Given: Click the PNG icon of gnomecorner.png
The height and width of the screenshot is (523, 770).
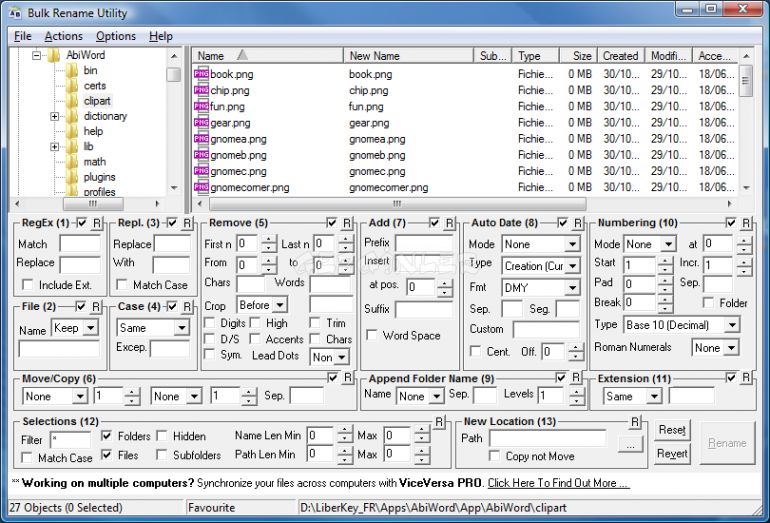Looking at the screenshot, I should pyautogui.click(x=201, y=188).
